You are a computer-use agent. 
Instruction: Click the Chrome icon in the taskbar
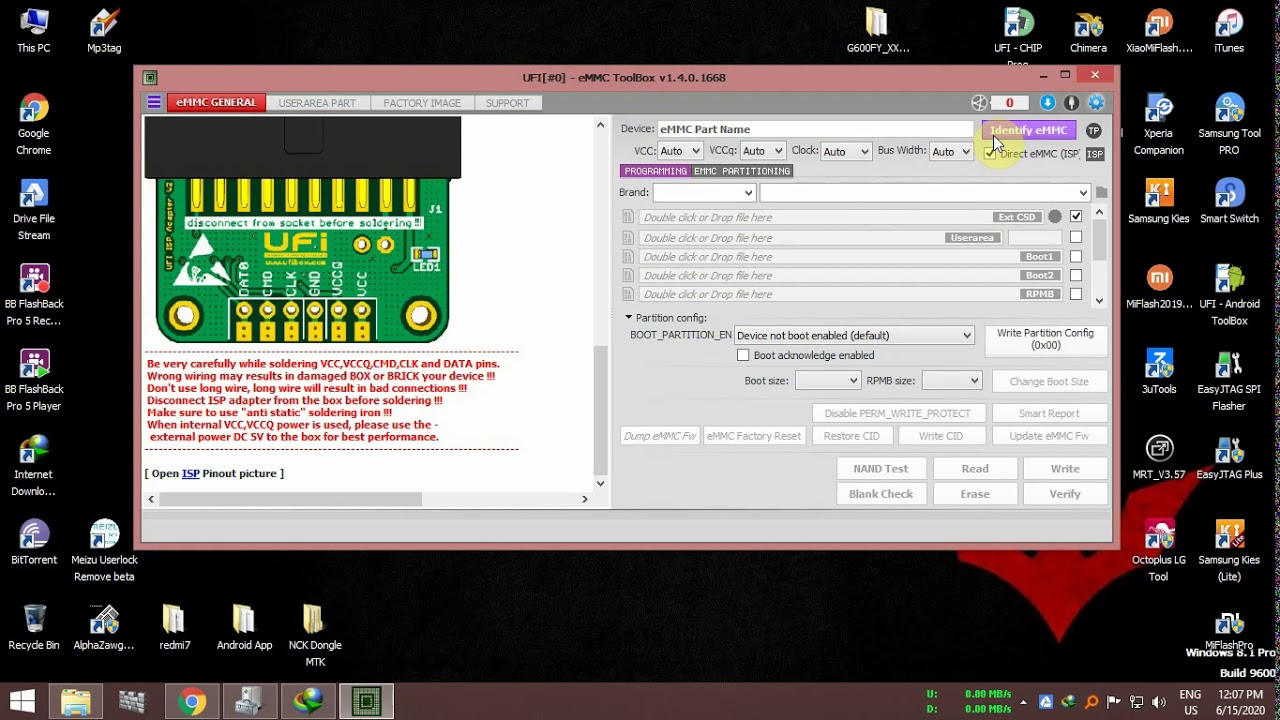192,702
